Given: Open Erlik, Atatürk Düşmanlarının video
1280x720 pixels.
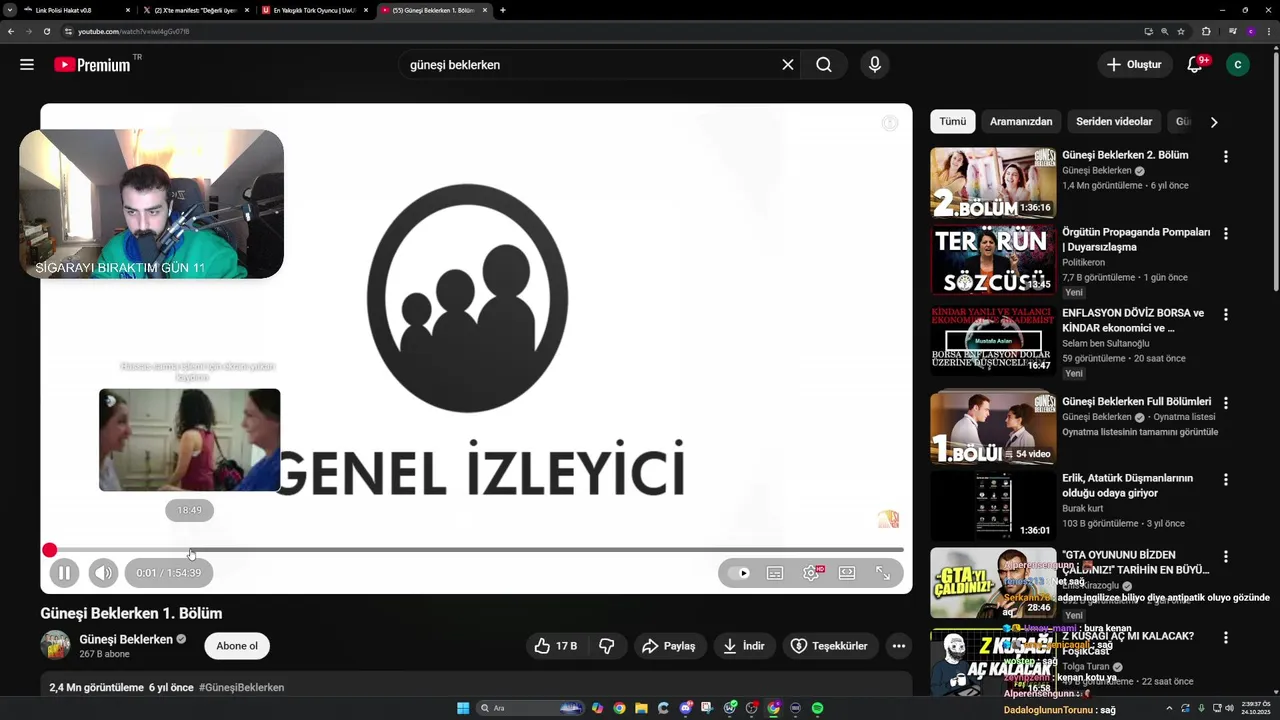Looking at the screenshot, I should 993,506.
